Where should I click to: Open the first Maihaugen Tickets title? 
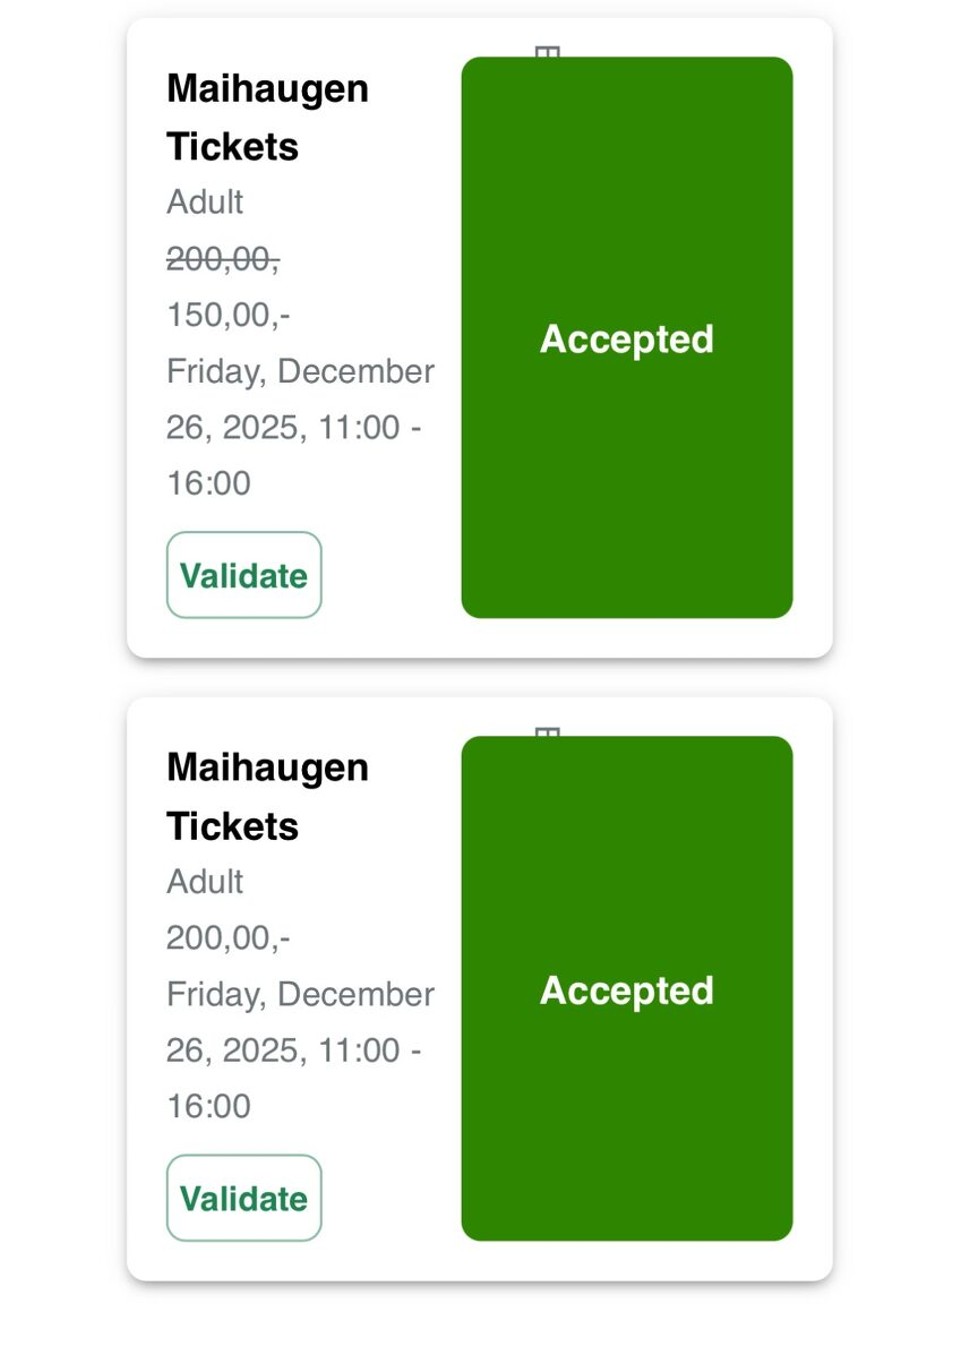point(267,117)
